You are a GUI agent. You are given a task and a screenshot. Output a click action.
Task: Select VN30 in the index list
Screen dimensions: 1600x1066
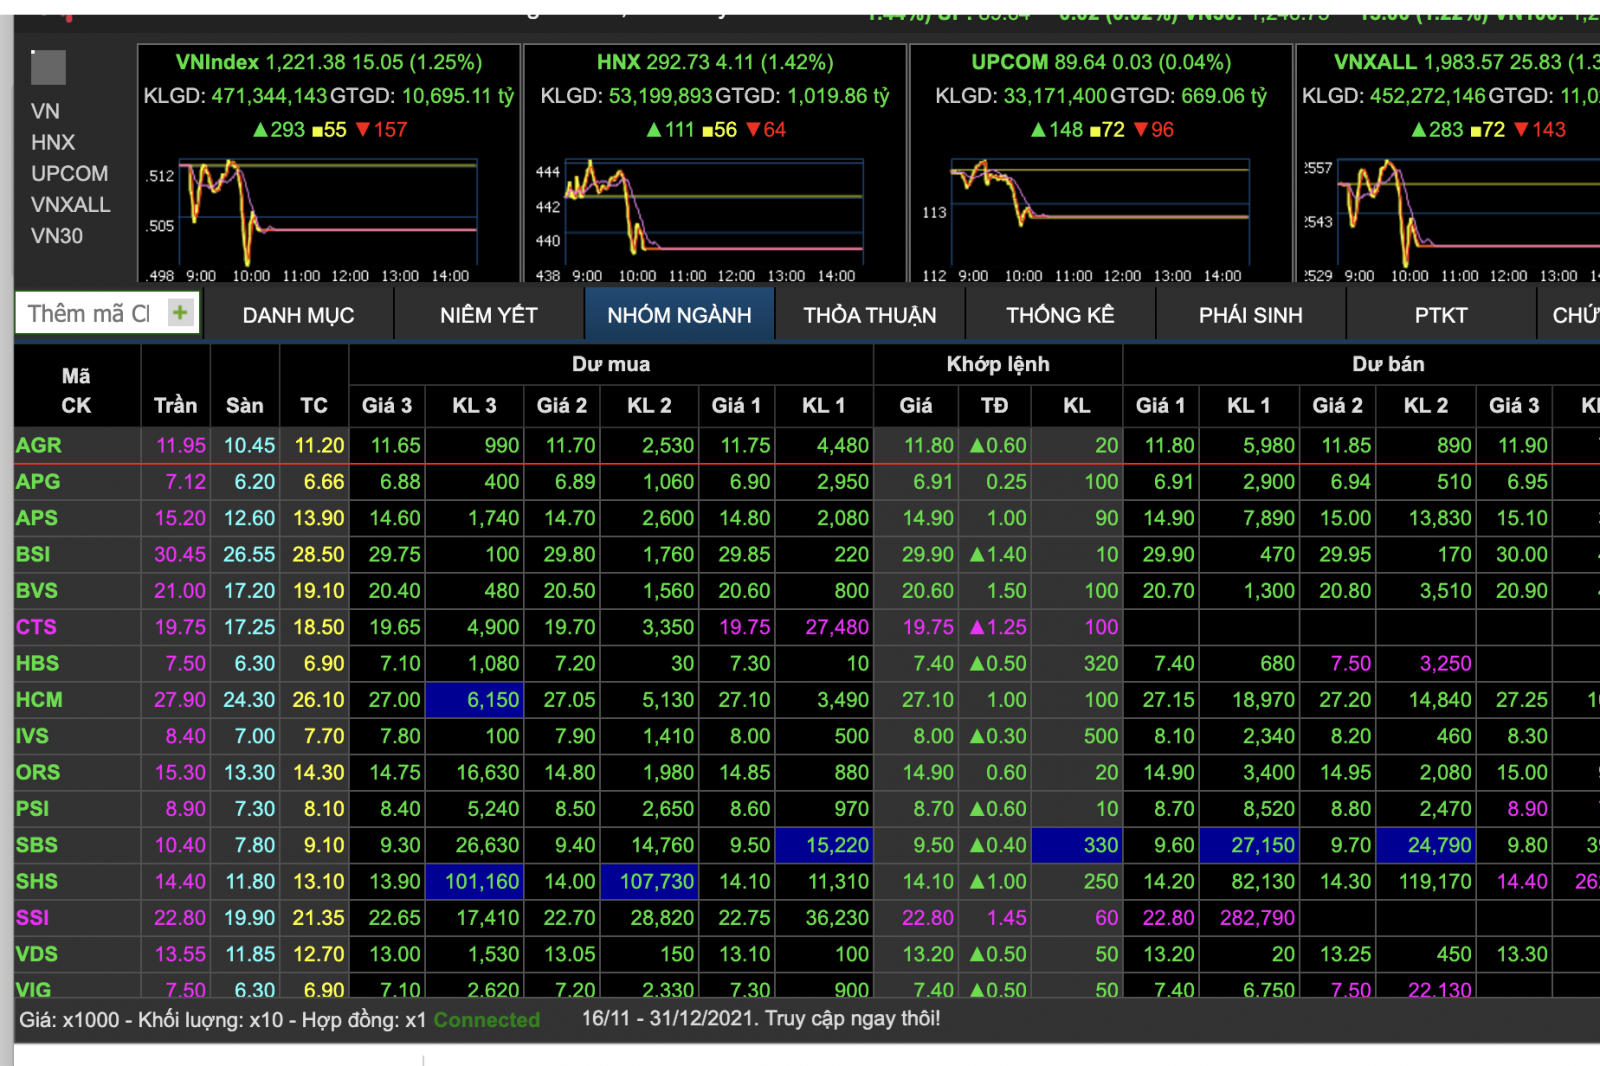click(57, 236)
